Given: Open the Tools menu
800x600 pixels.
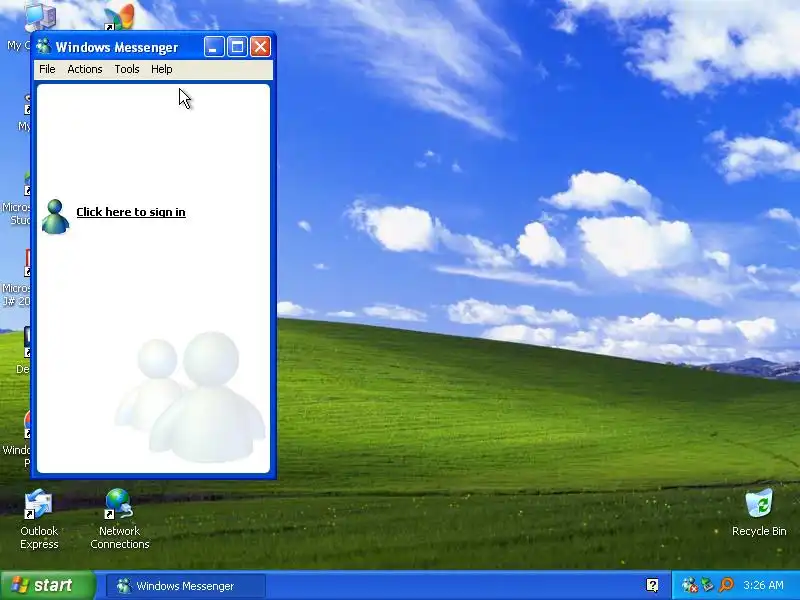Looking at the screenshot, I should coord(127,69).
